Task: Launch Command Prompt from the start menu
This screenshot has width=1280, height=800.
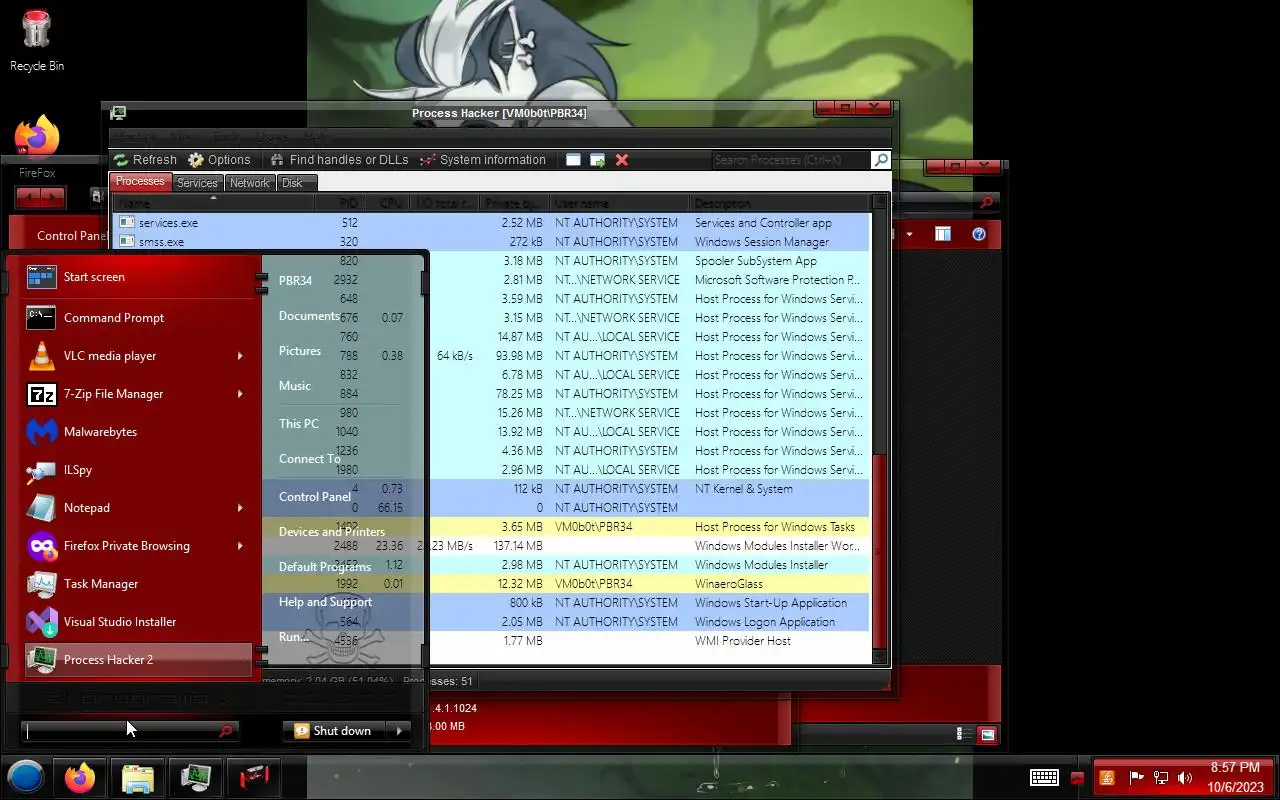Action: coord(139,318)
